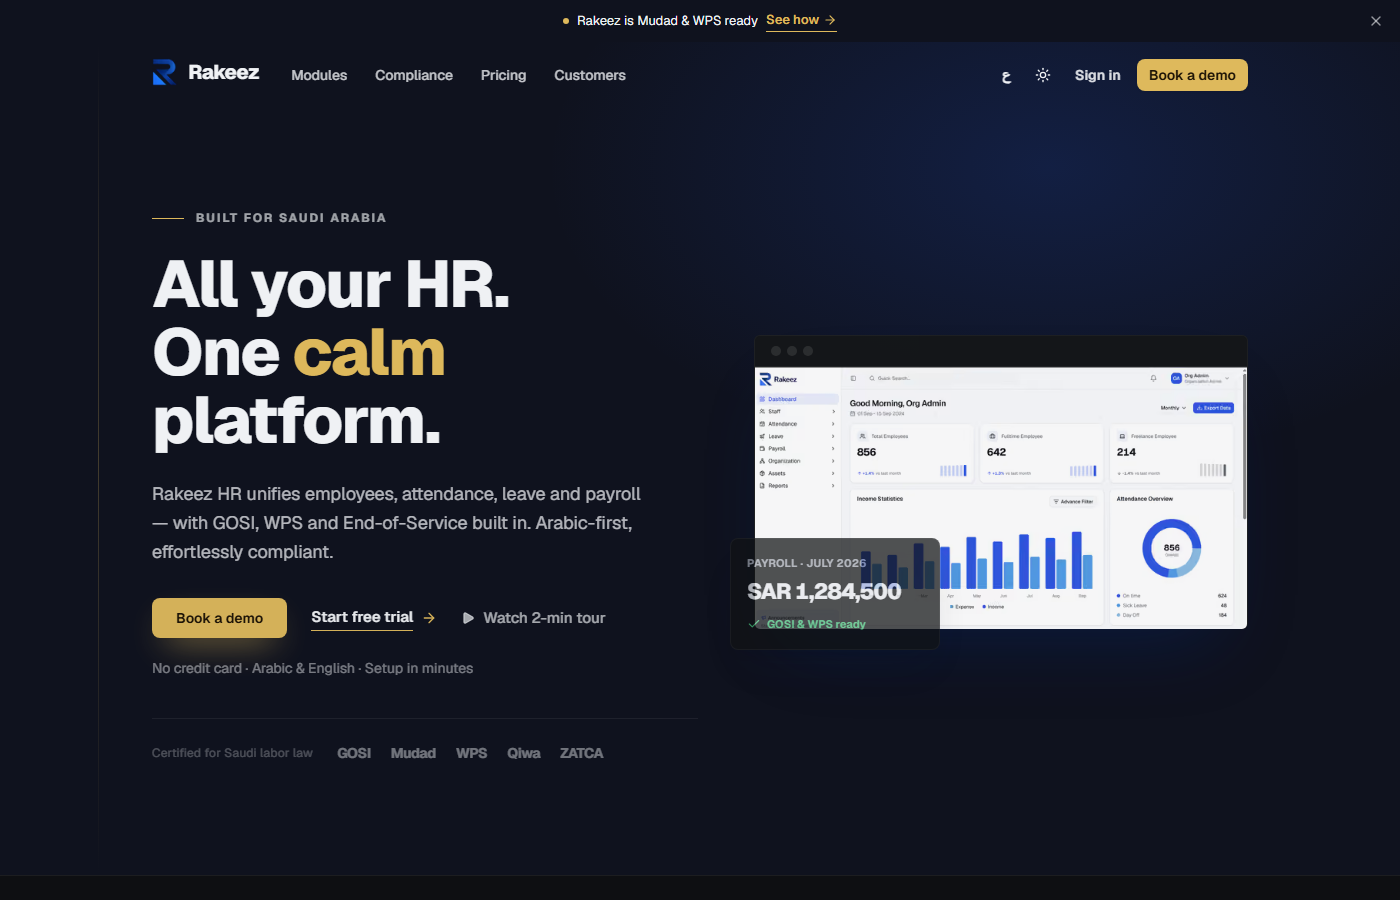Image resolution: width=1400 pixels, height=900 pixels.
Task: Click the bell icon in dashboard preview
Action: (1153, 378)
